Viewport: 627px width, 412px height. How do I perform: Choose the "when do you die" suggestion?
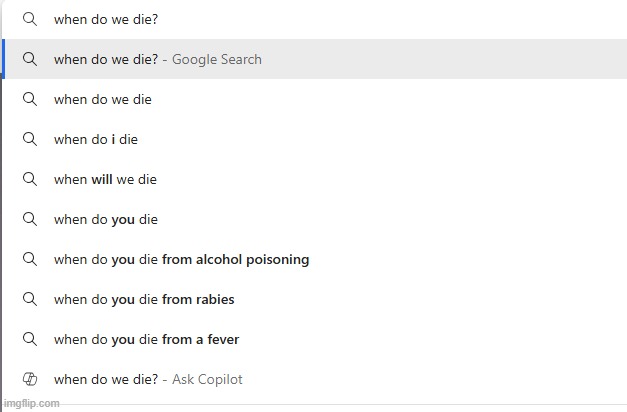(106, 219)
